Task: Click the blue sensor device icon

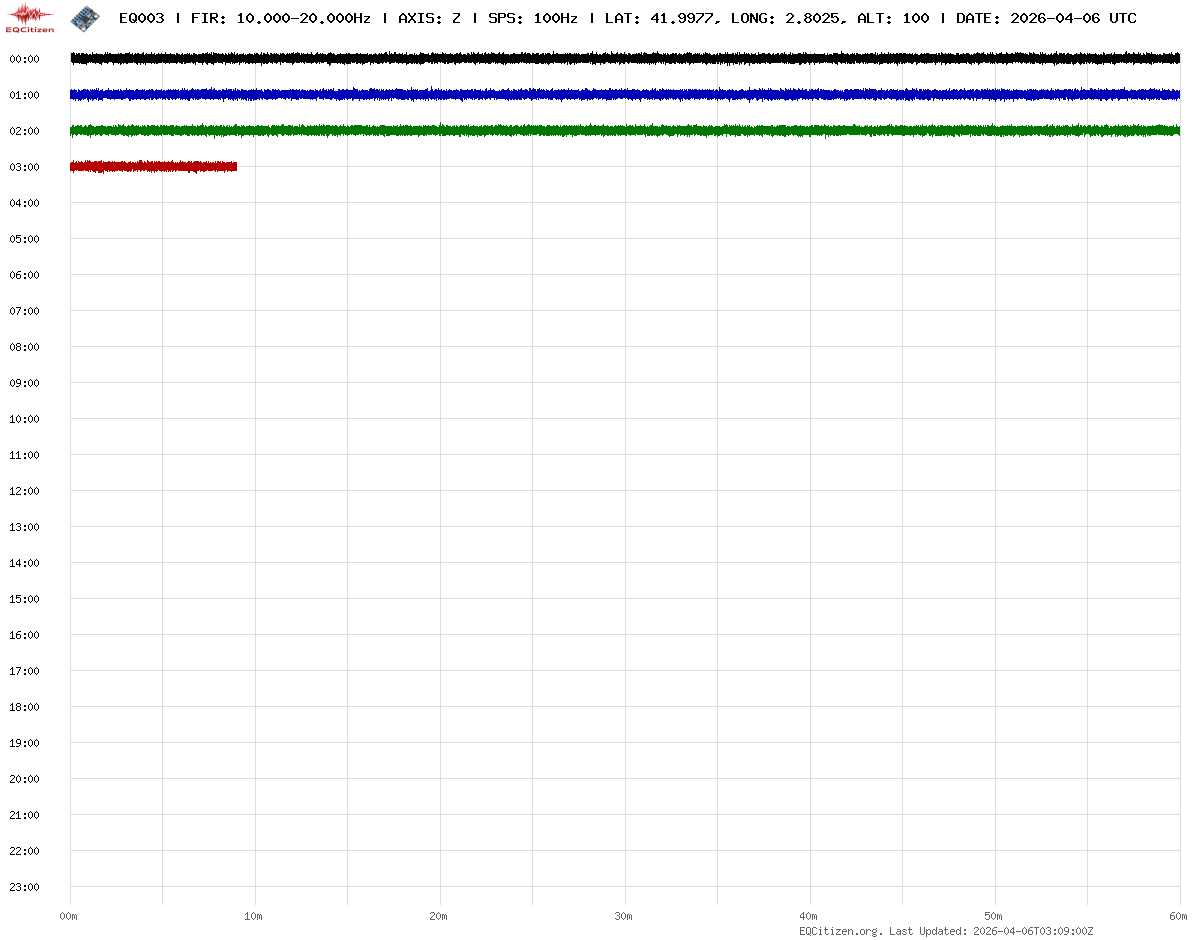Action: click(85, 17)
